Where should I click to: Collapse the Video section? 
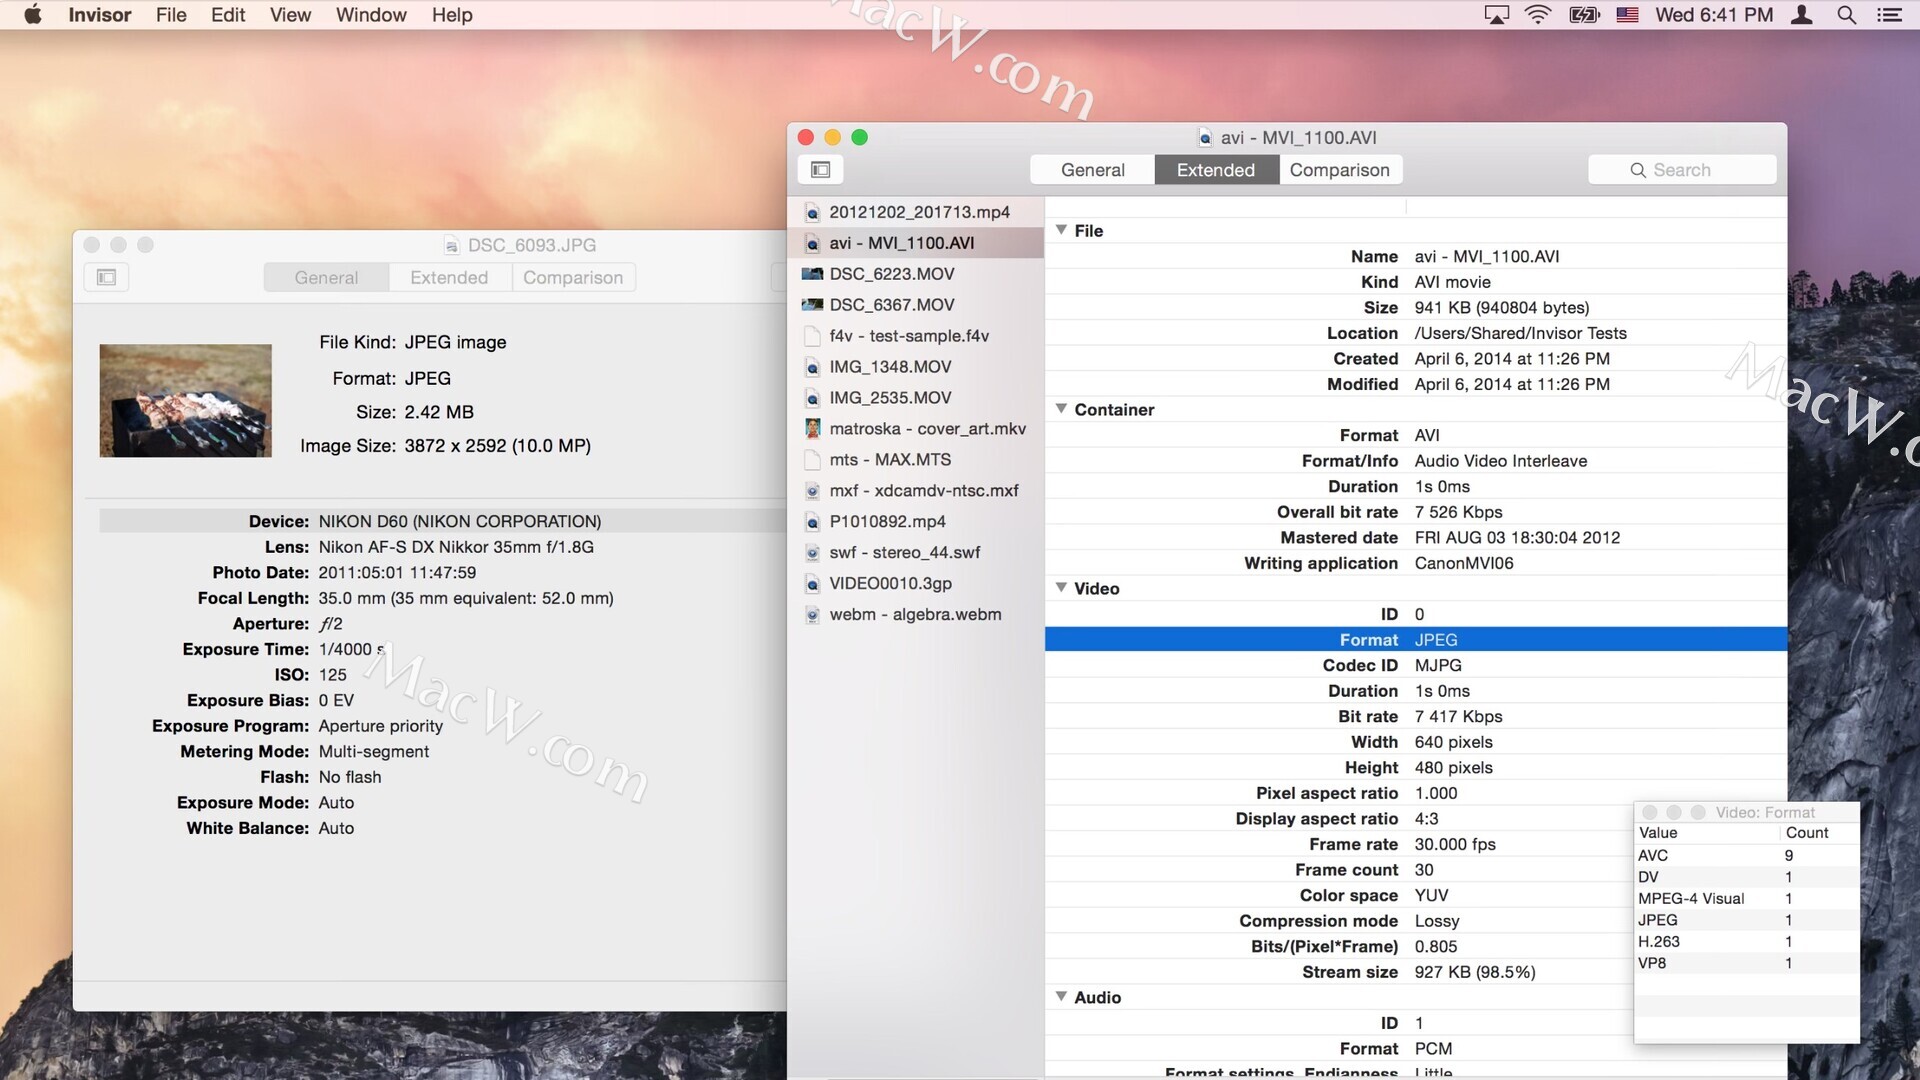[1061, 588]
